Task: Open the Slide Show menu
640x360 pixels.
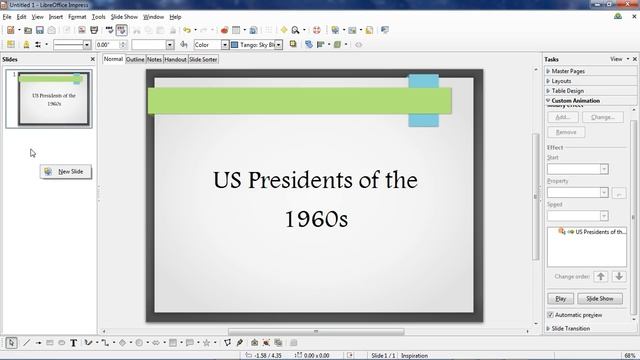Action: pyautogui.click(x=124, y=17)
